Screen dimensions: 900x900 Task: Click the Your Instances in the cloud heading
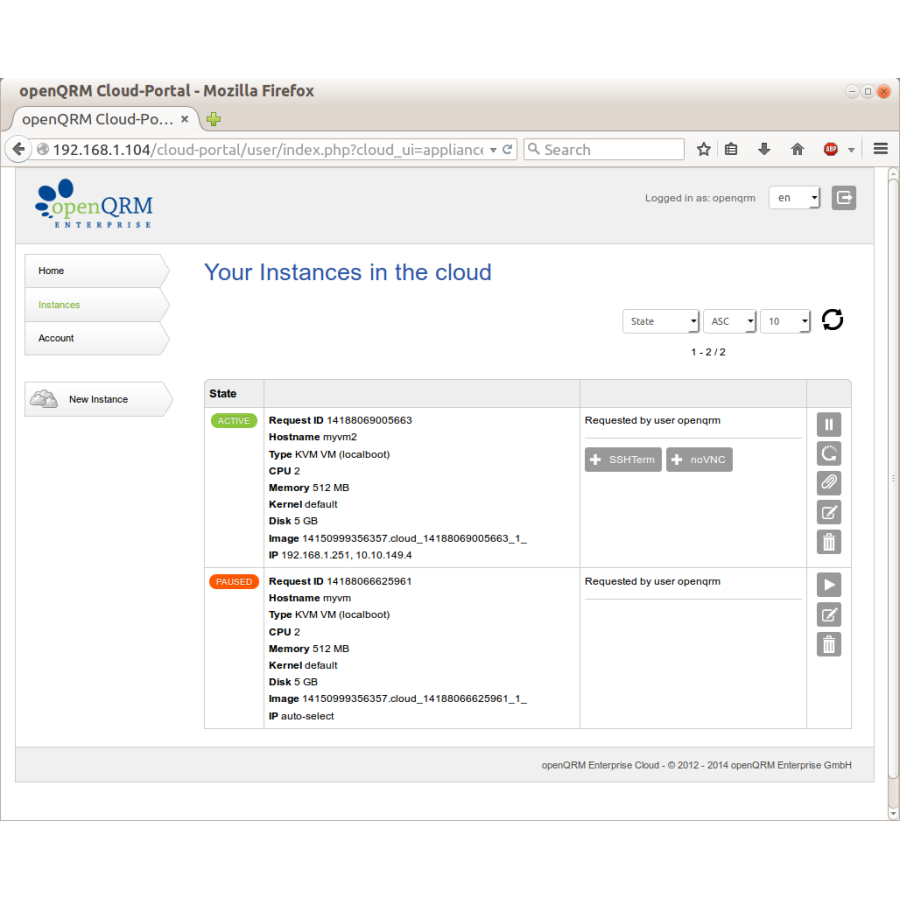click(x=348, y=272)
